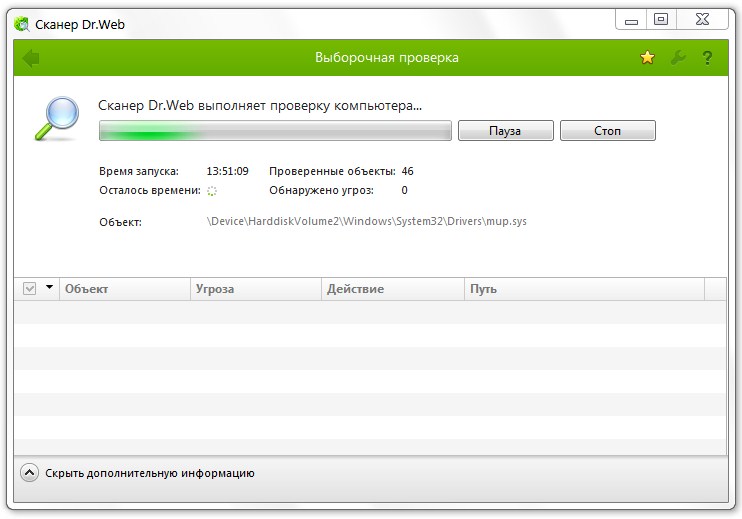Click the Dr.Web title bar app icon
742x519 pixels.
(x=21, y=24)
